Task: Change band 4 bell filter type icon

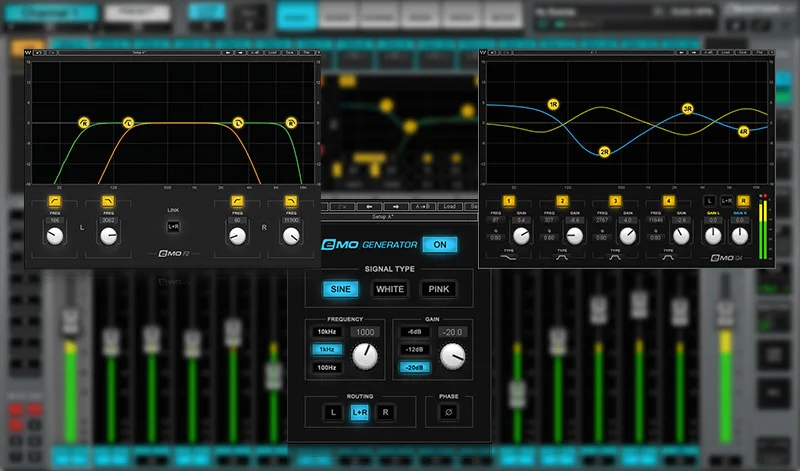Action: tap(668, 257)
